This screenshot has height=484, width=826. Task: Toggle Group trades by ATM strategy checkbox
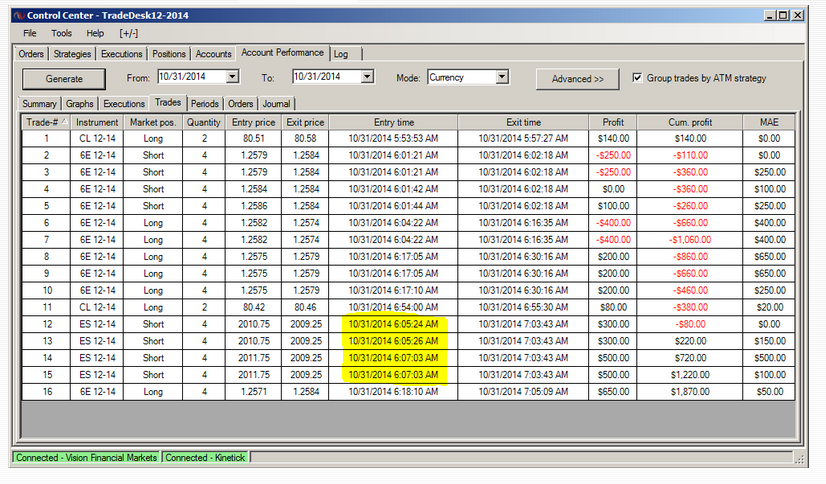pos(637,78)
